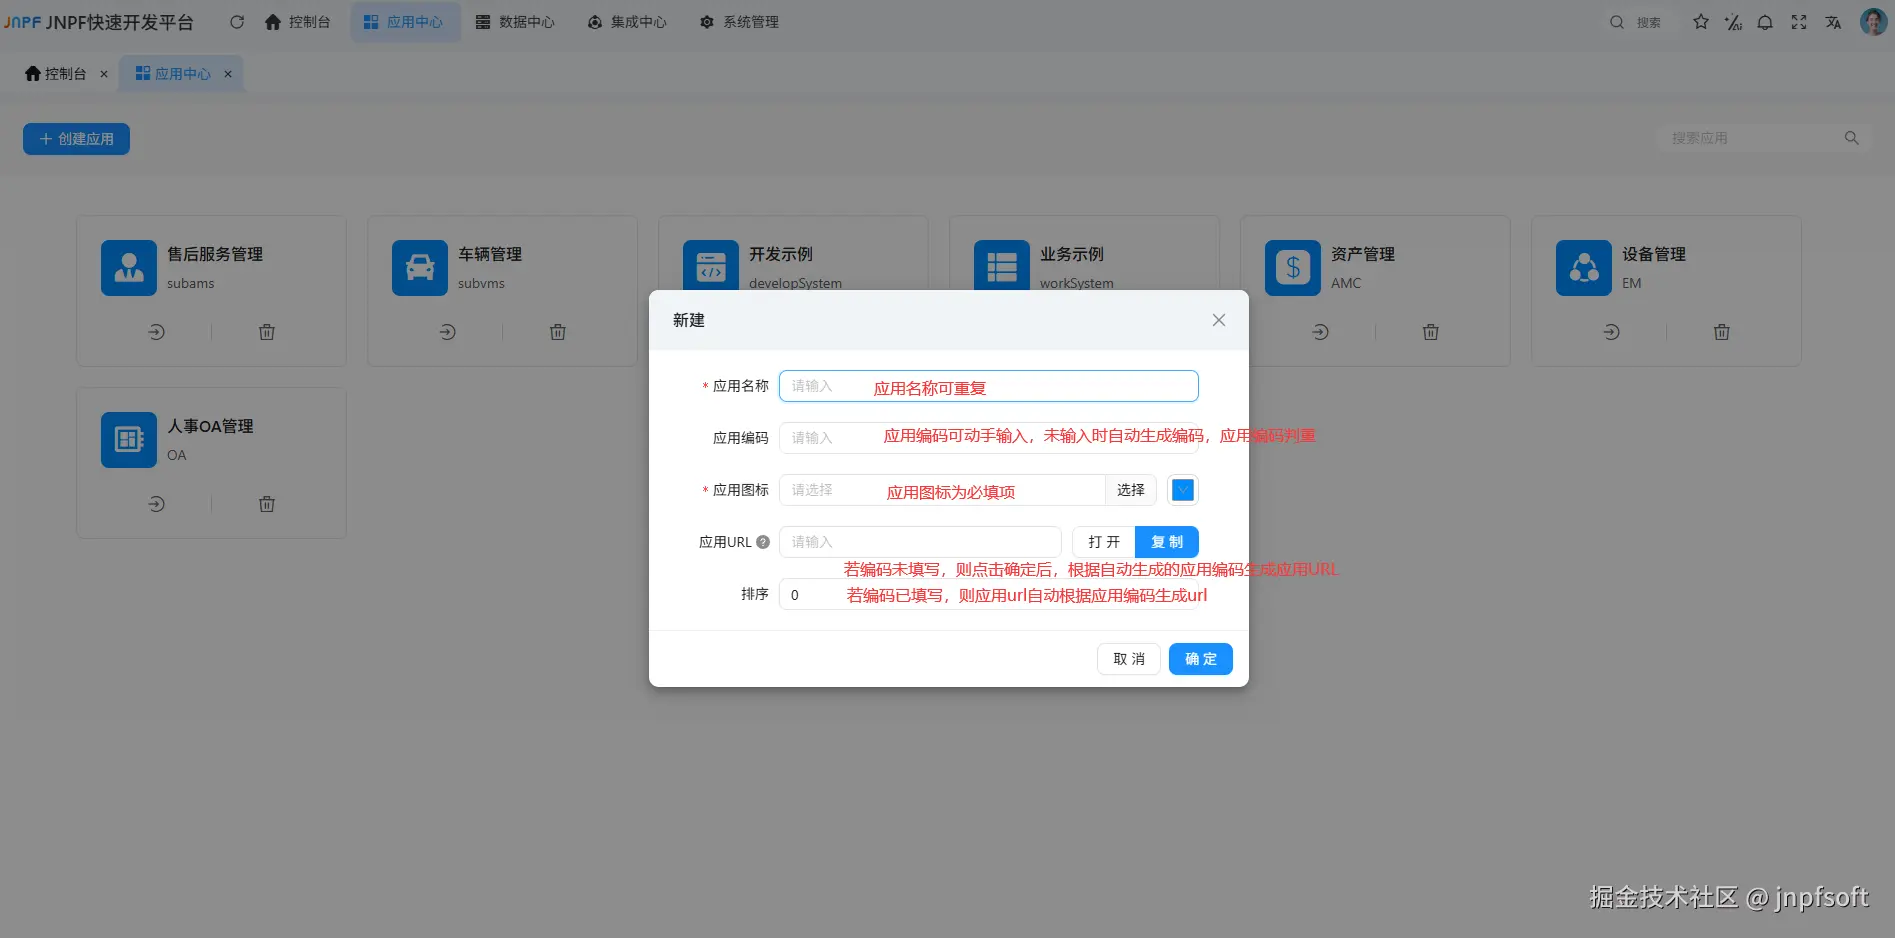The height and width of the screenshot is (938, 1895).
Task: Open the 车辆管理 app icon
Action: tap(420, 268)
